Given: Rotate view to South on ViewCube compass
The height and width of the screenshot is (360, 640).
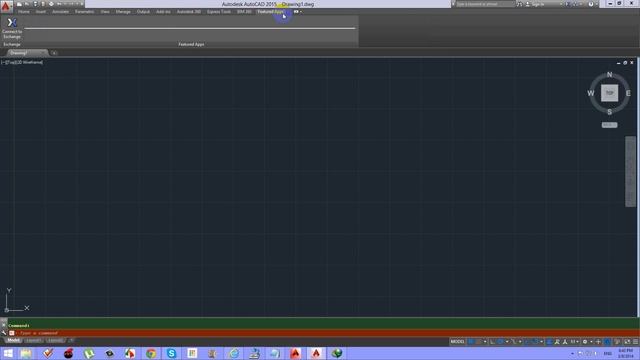Looking at the screenshot, I should click(x=609, y=112).
